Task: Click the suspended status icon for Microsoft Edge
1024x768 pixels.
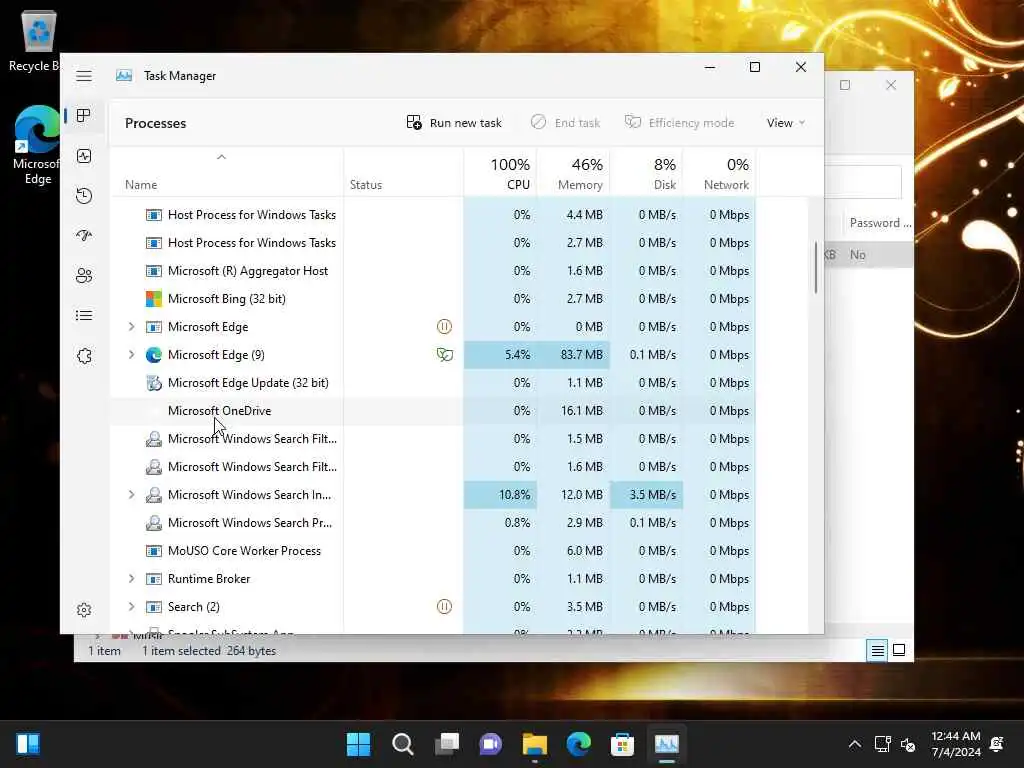Action: click(x=444, y=327)
